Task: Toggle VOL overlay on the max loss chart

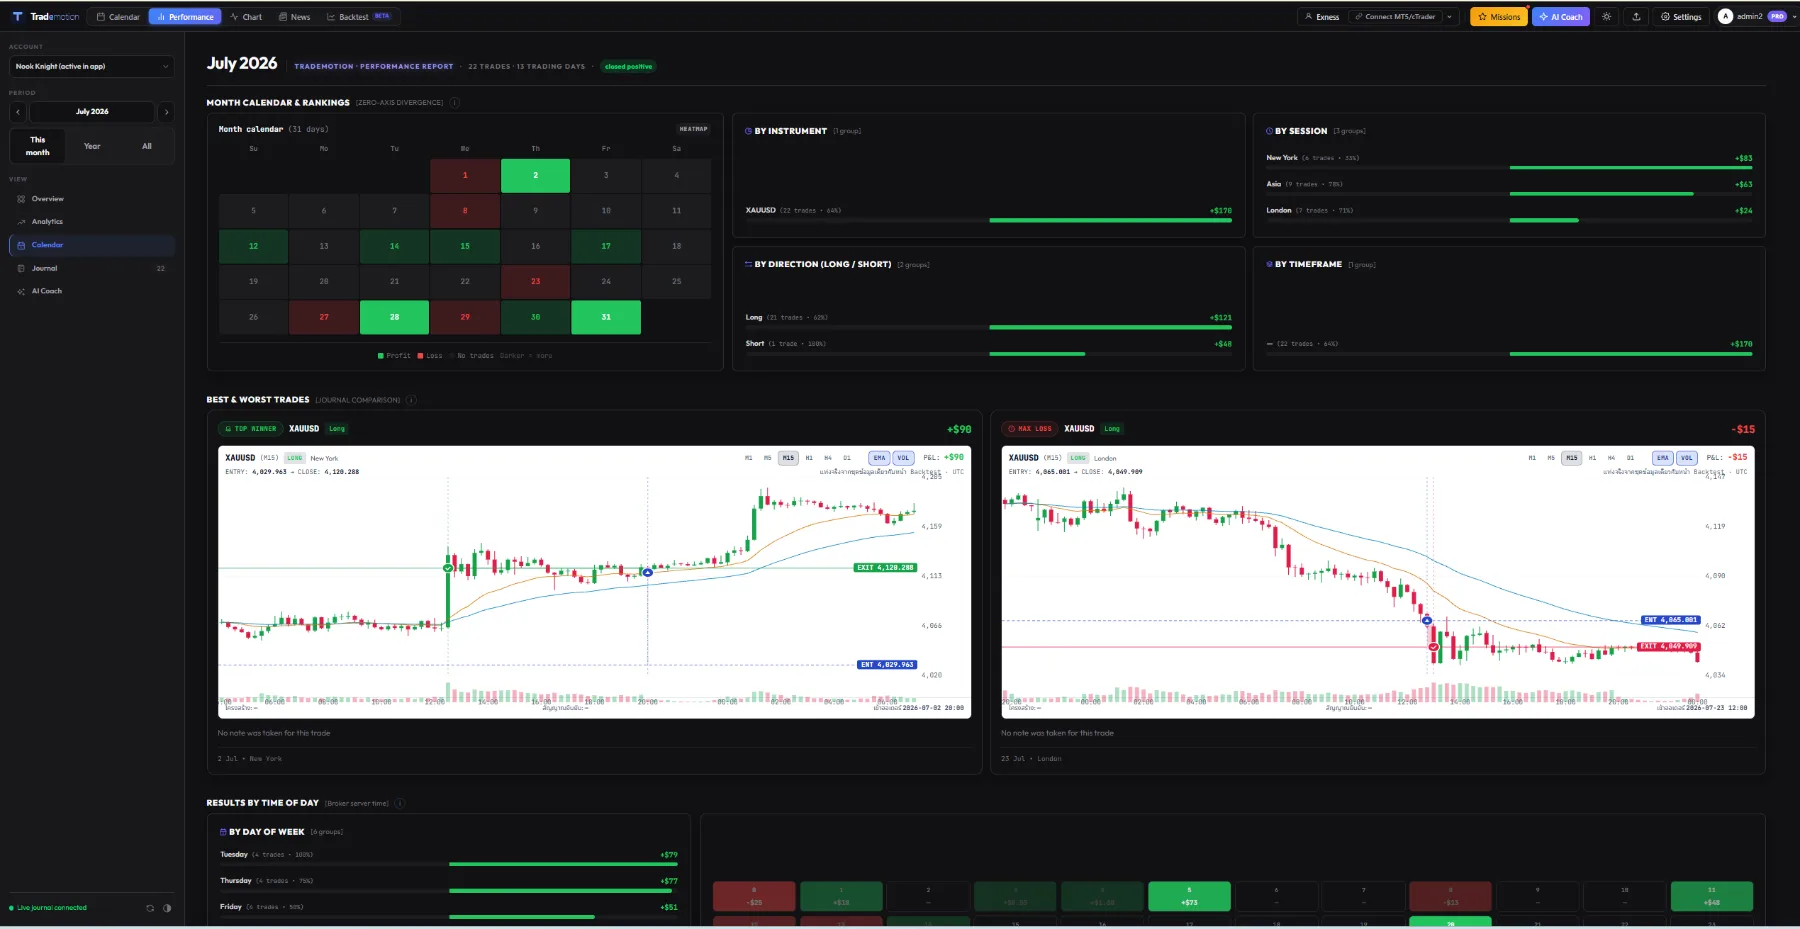Action: pos(1687,458)
